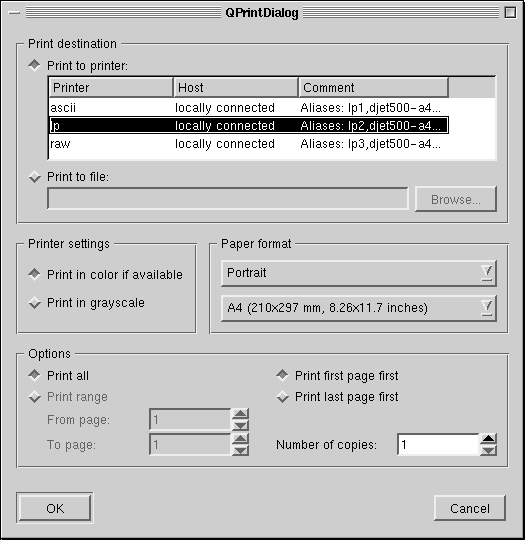Expand the A4 paper size dropdown

click(359, 308)
